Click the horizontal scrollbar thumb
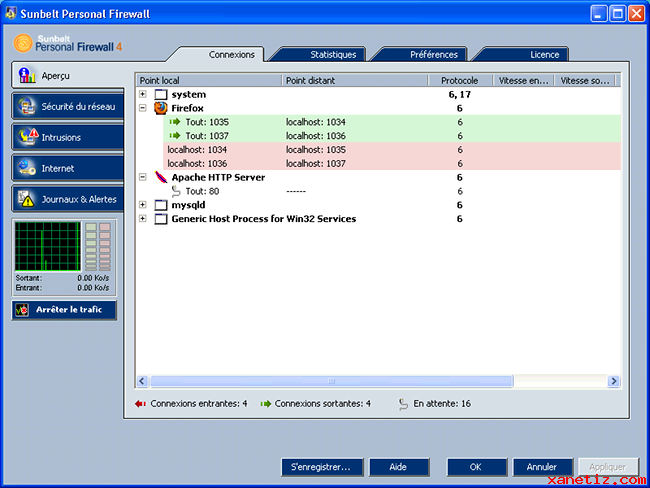650x488 pixels. tap(332, 381)
